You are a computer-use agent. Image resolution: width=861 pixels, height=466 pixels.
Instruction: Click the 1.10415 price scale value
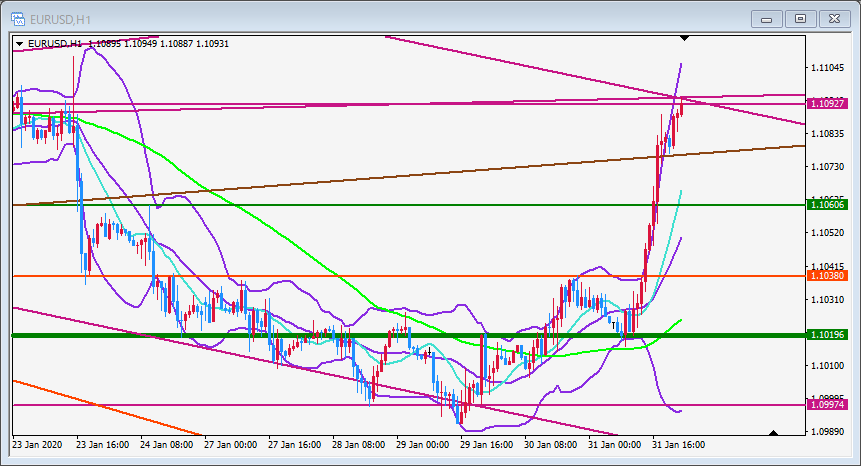click(828, 266)
